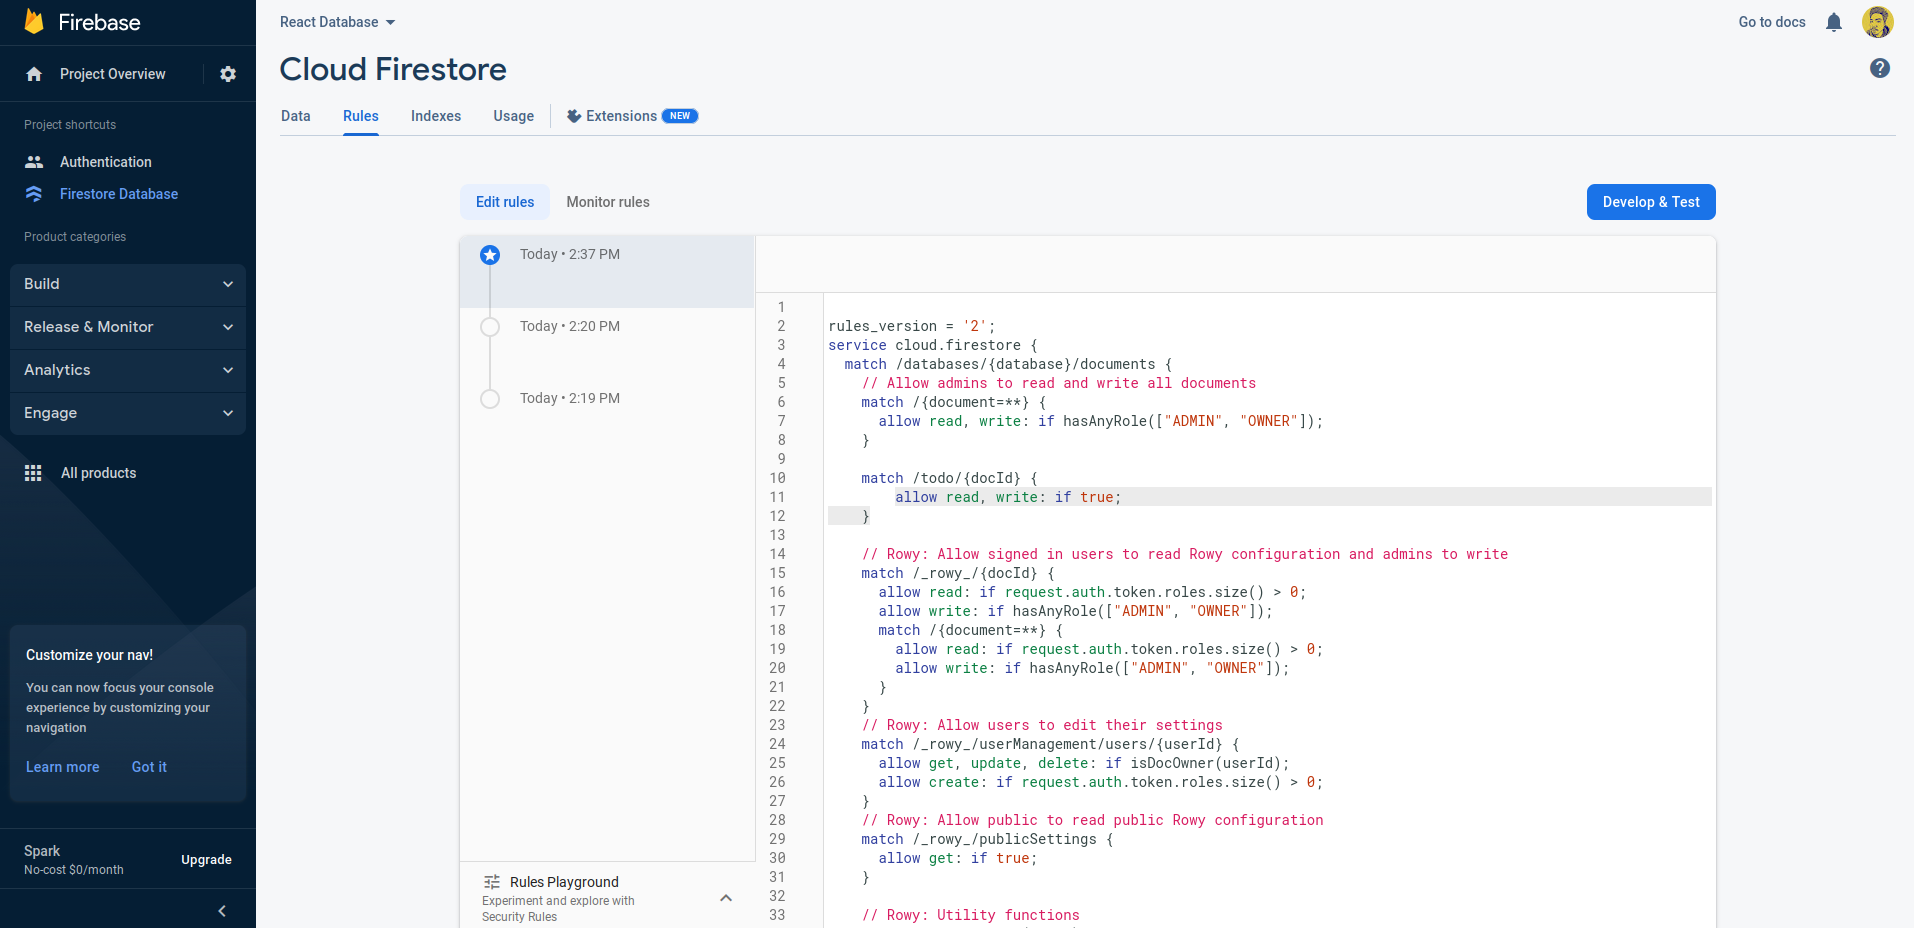Viewport: 1914px width, 928px height.
Task: Click the Today 2:37 PM version entry
Action: click(x=607, y=272)
